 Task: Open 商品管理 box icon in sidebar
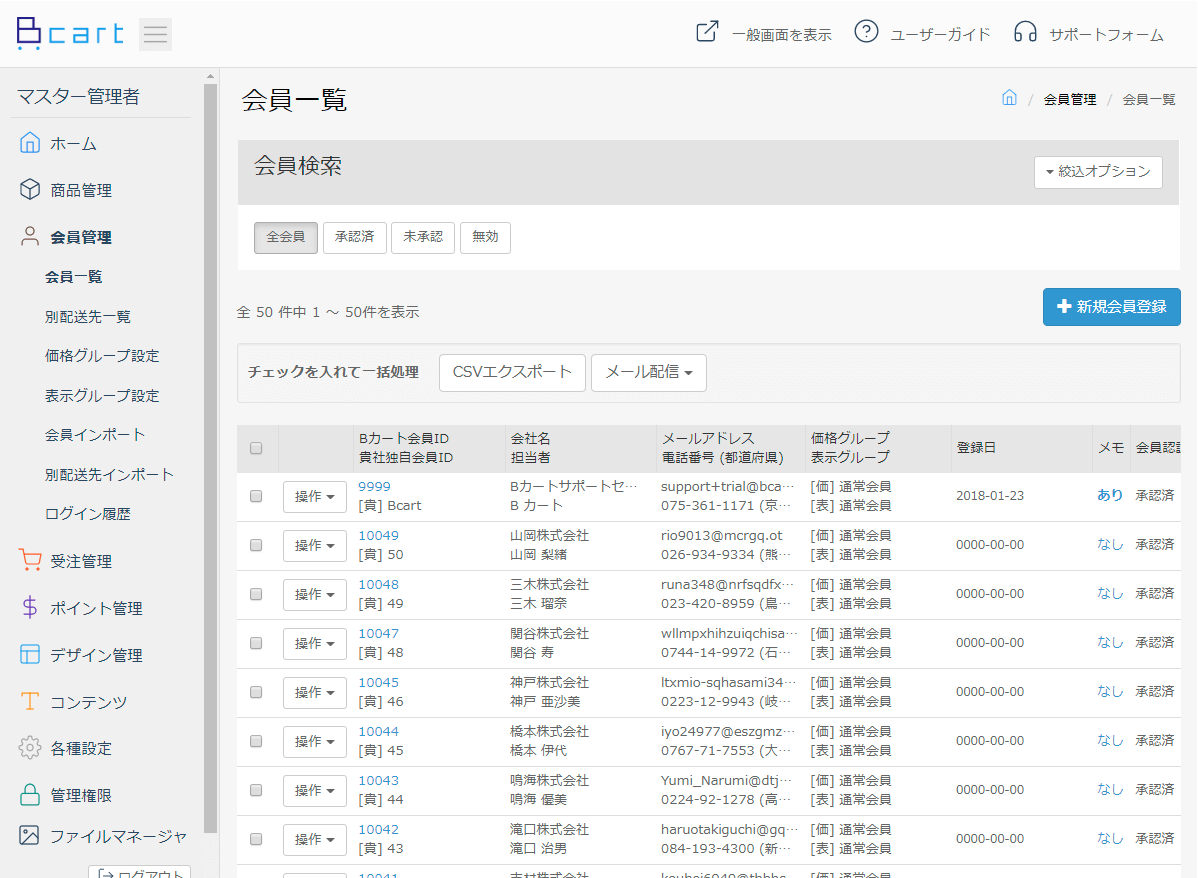click(x=30, y=190)
